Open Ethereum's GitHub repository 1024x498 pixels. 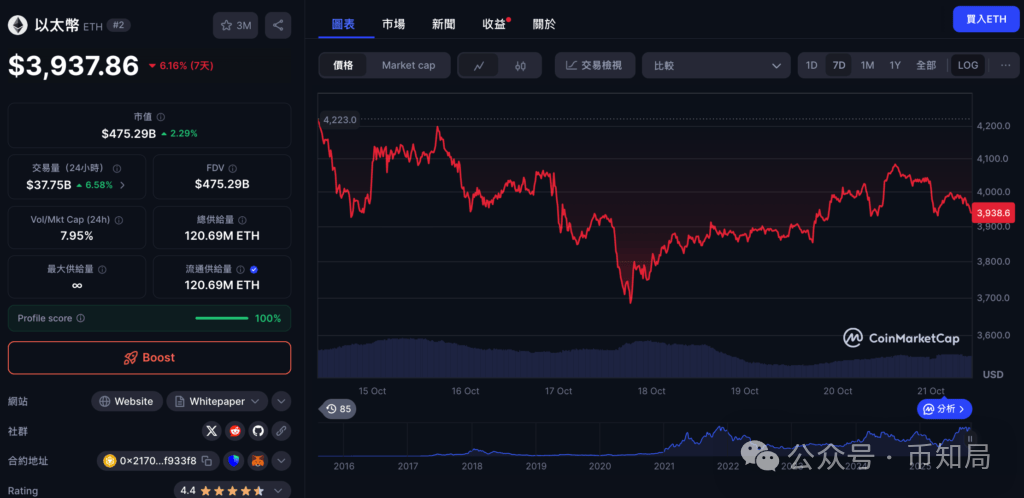pos(257,431)
